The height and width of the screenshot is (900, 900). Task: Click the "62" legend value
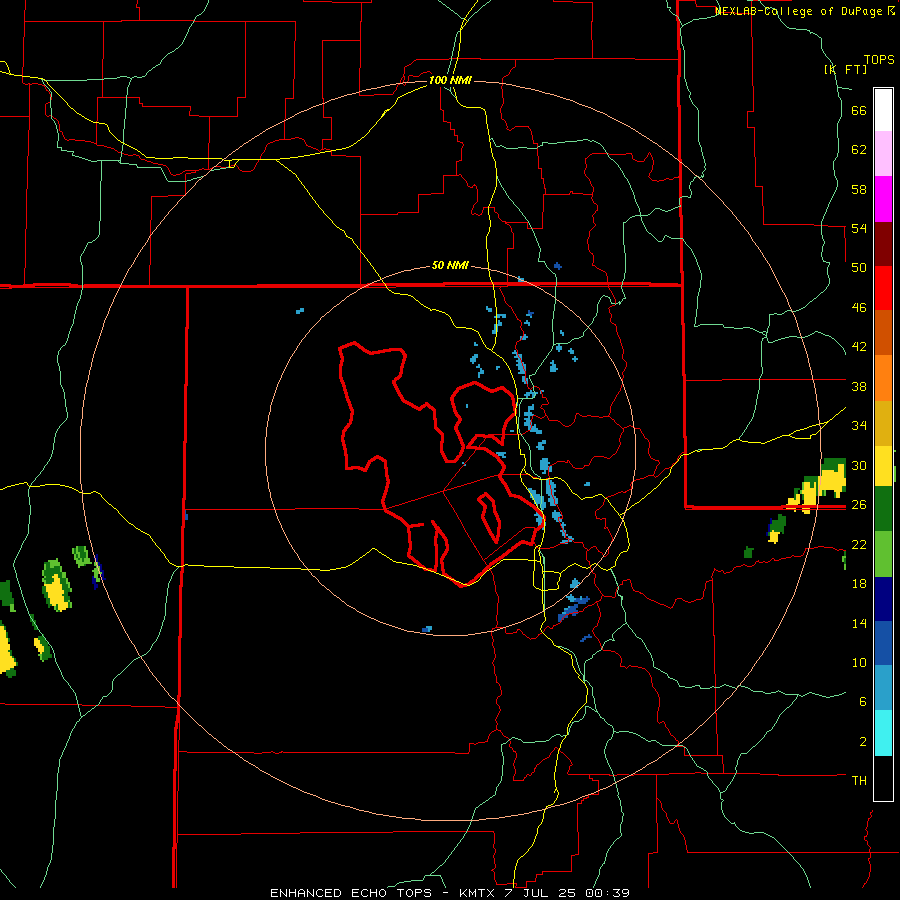[859, 150]
